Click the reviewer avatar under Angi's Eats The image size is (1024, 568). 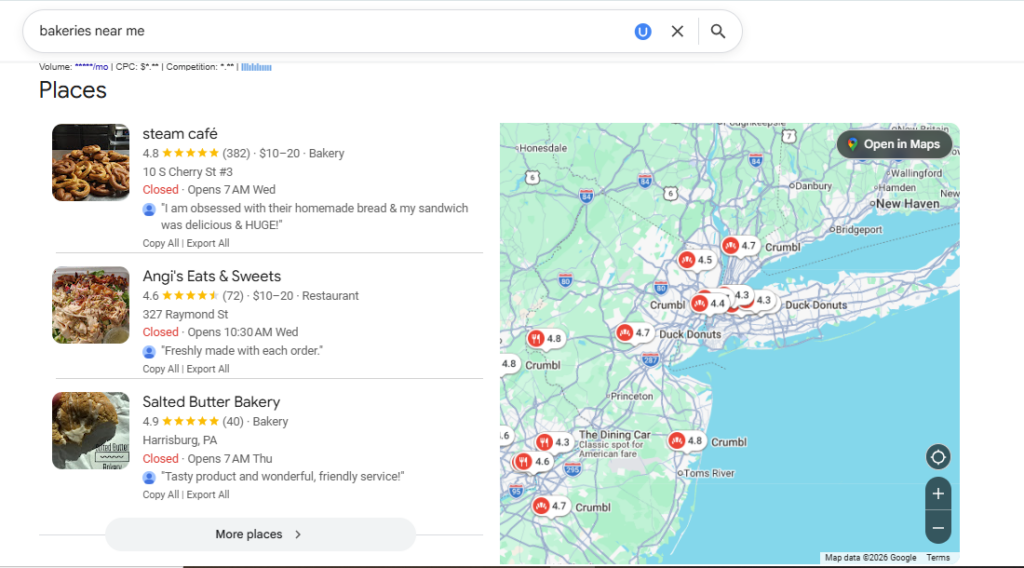149,352
